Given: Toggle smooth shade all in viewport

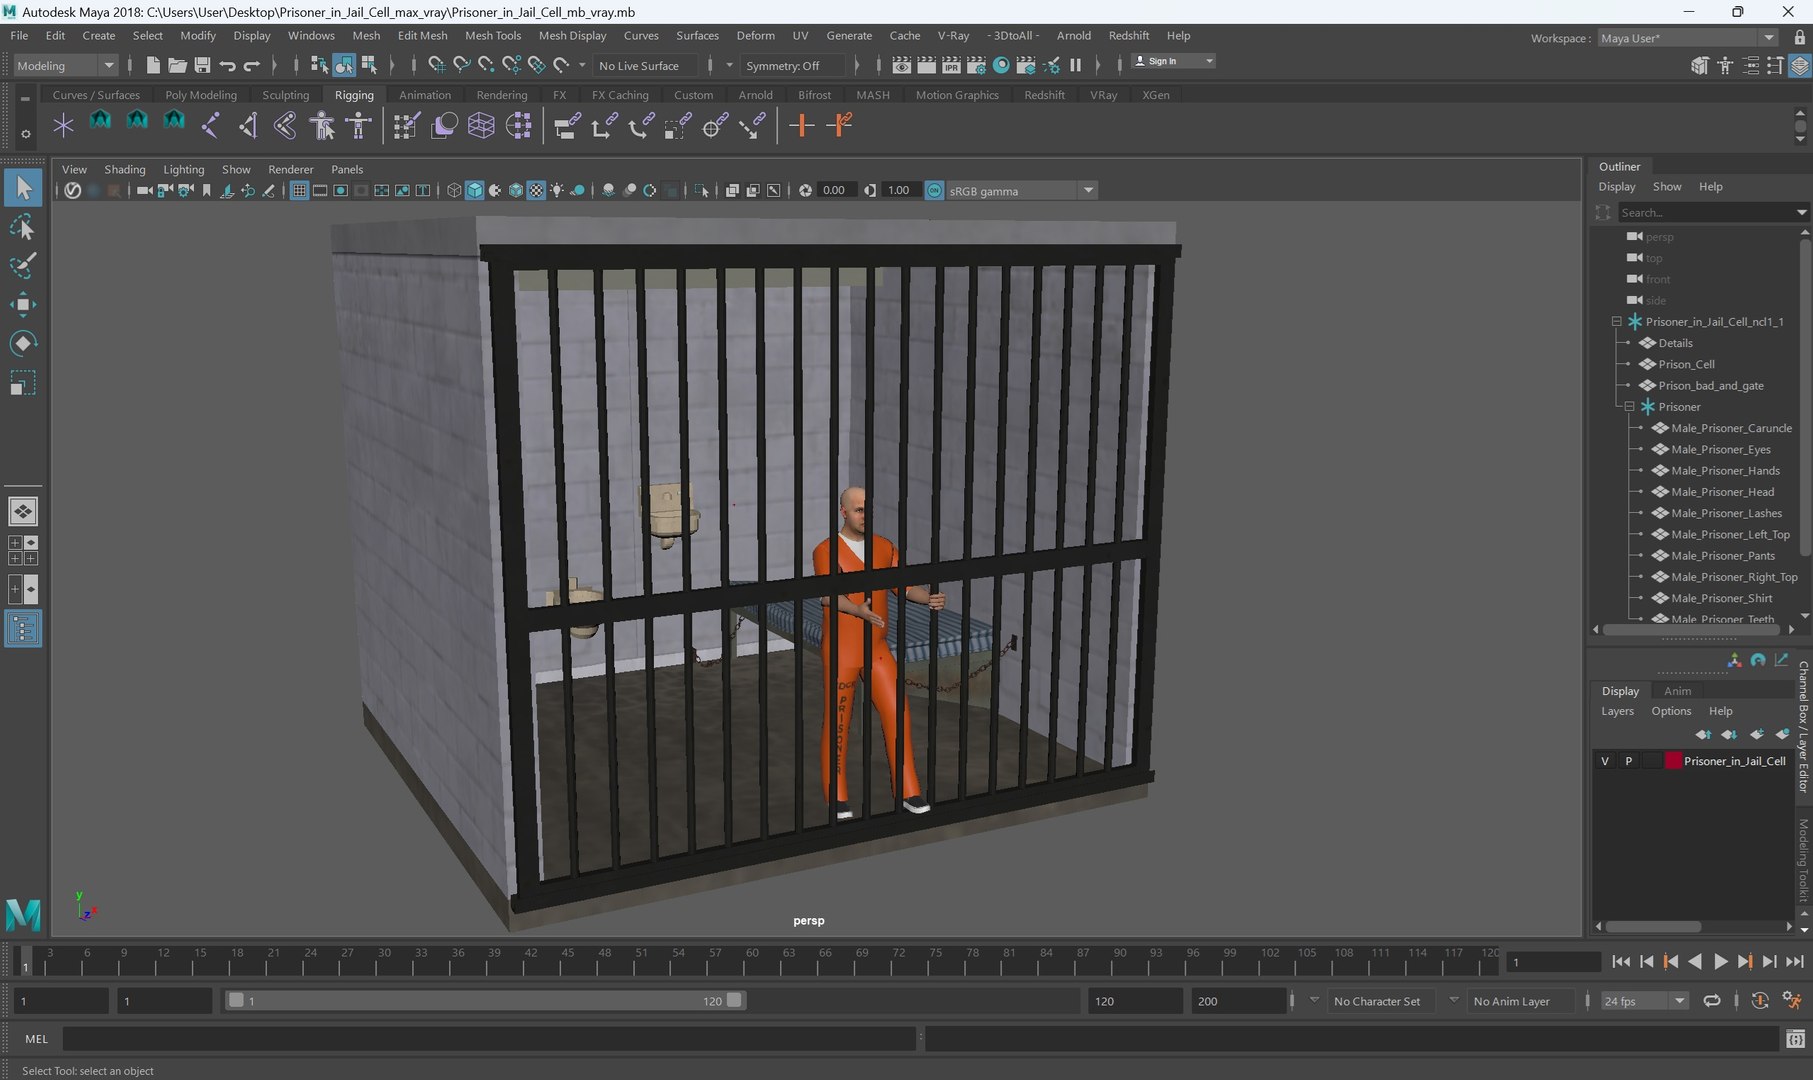Looking at the screenshot, I should coord(475,190).
